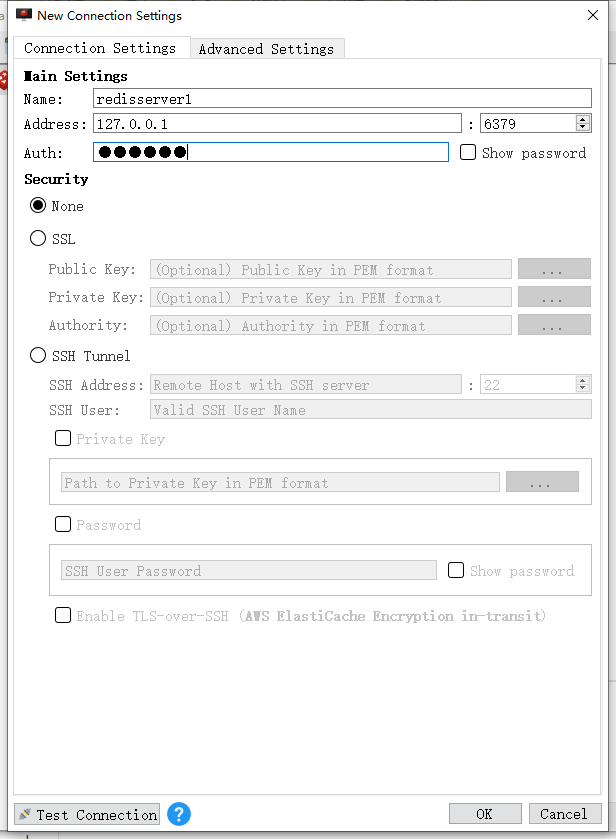Select the SSL security option

[36, 239]
